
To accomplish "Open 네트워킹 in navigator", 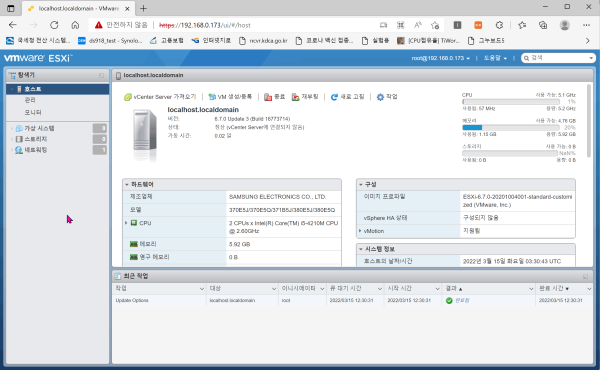I will pos(36,150).
